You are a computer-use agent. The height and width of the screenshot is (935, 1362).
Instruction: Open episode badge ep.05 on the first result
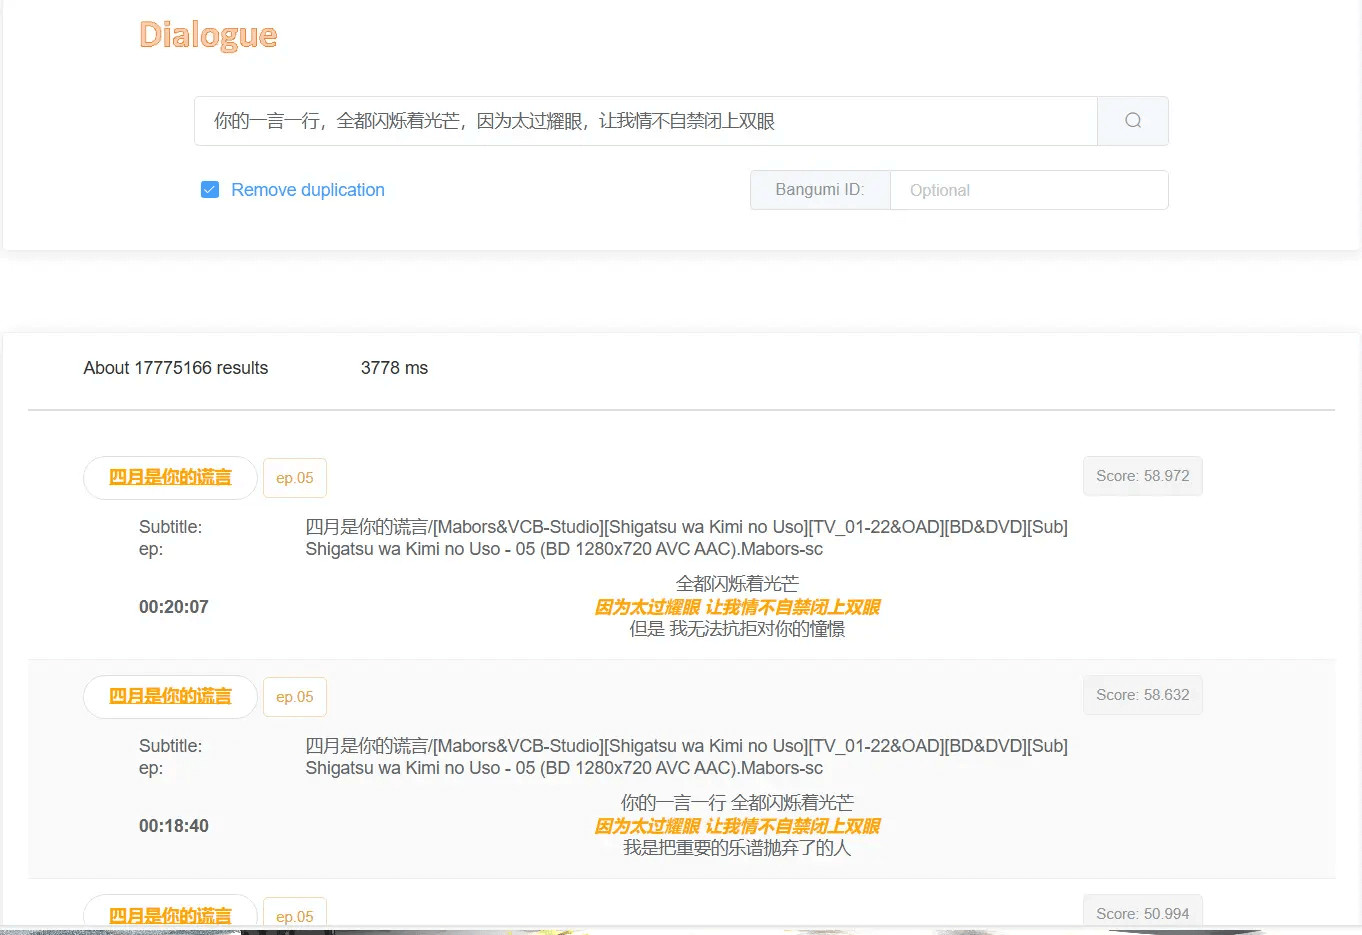point(294,477)
